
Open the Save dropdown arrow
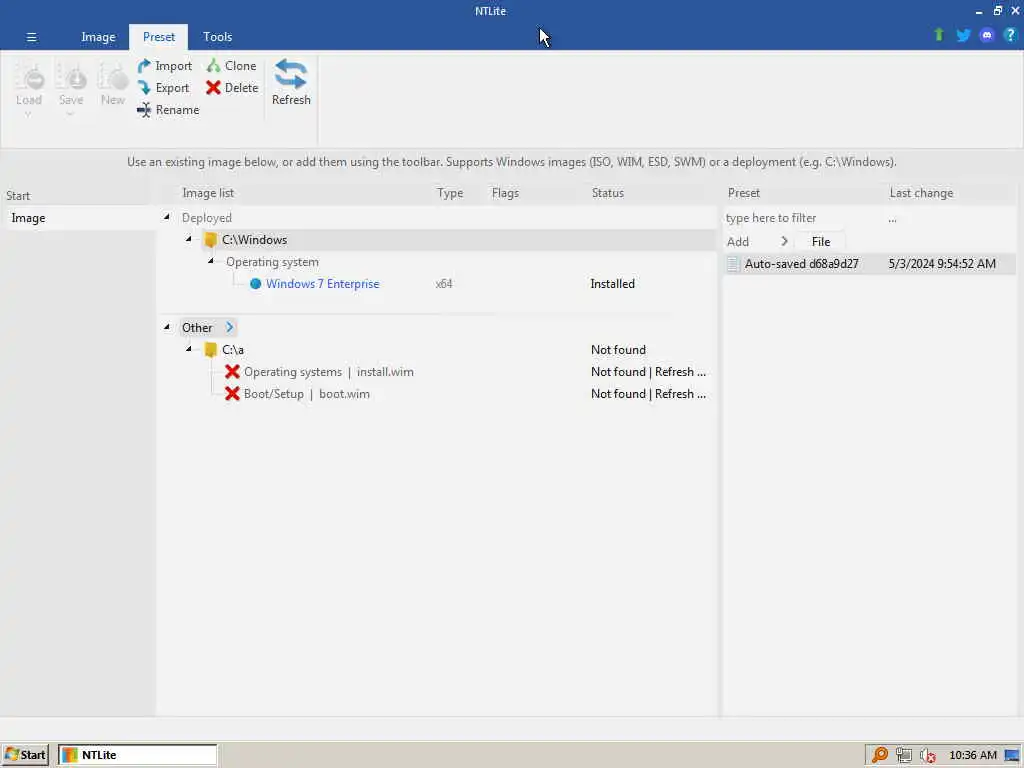[x=70, y=115]
